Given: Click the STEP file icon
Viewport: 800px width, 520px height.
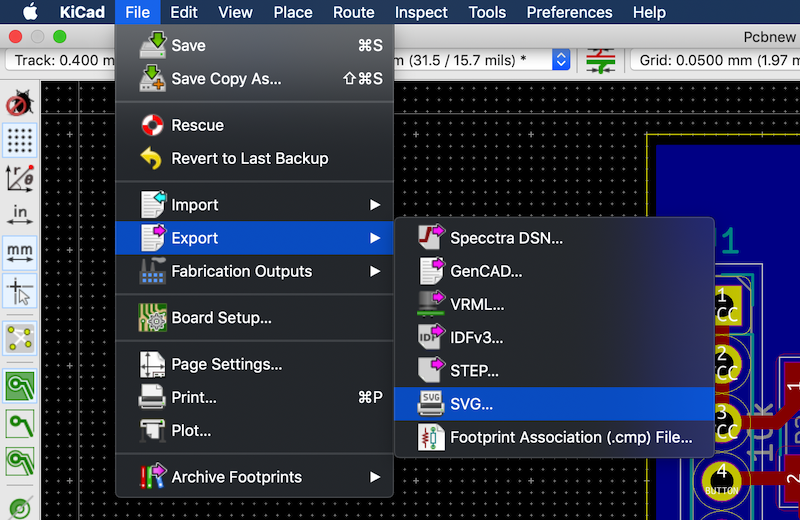Looking at the screenshot, I should coord(431,370).
